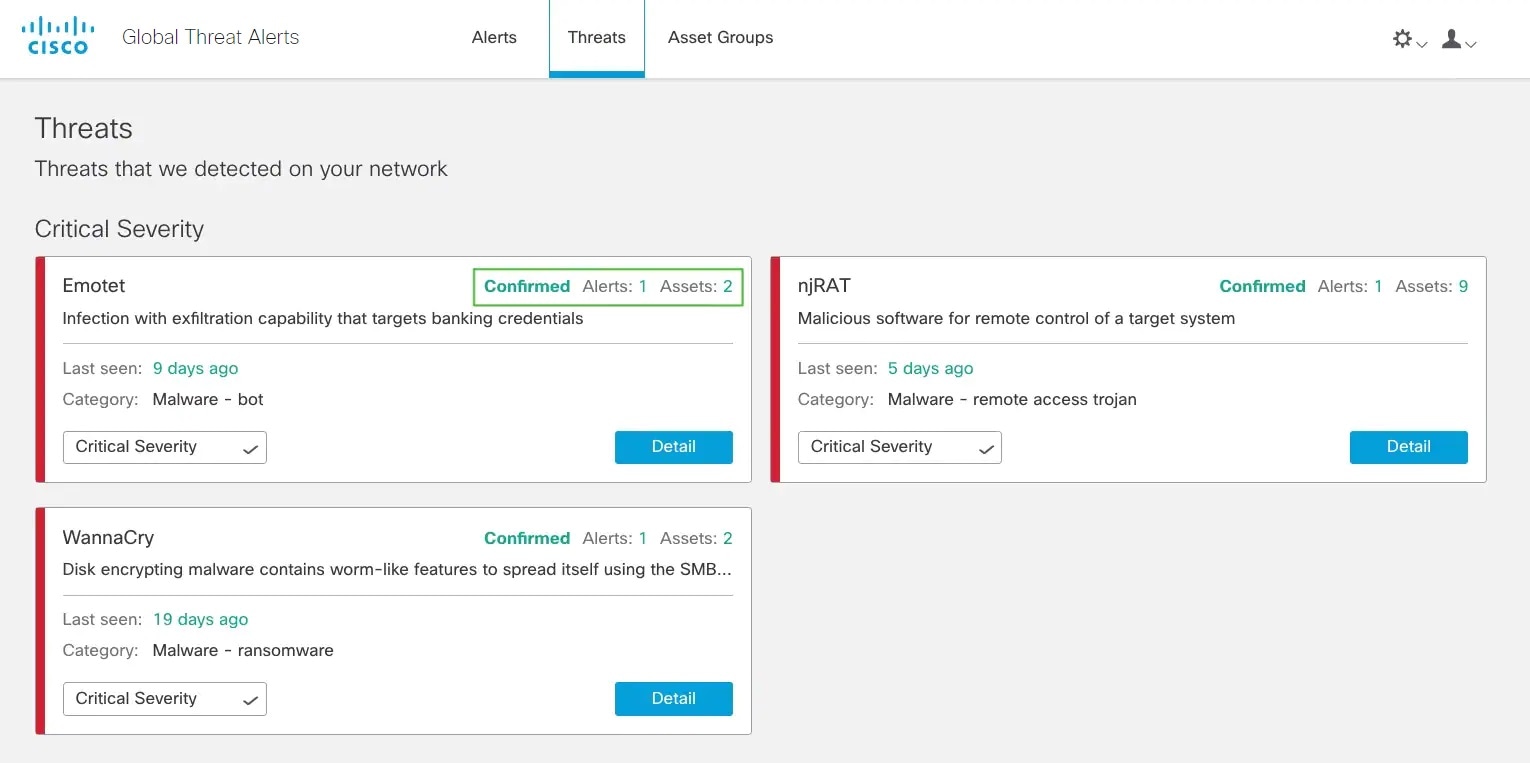The height and width of the screenshot is (763, 1530).
Task: Click WannaCry alerts count 1
Action: pos(642,538)
